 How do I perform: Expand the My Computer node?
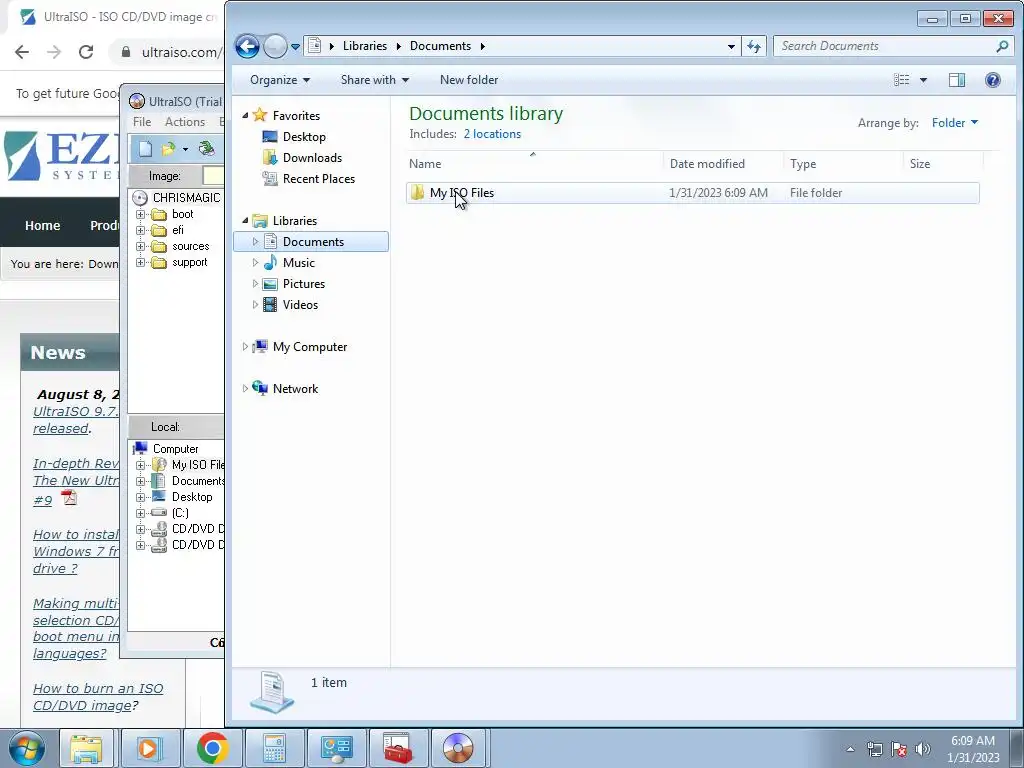246,347
